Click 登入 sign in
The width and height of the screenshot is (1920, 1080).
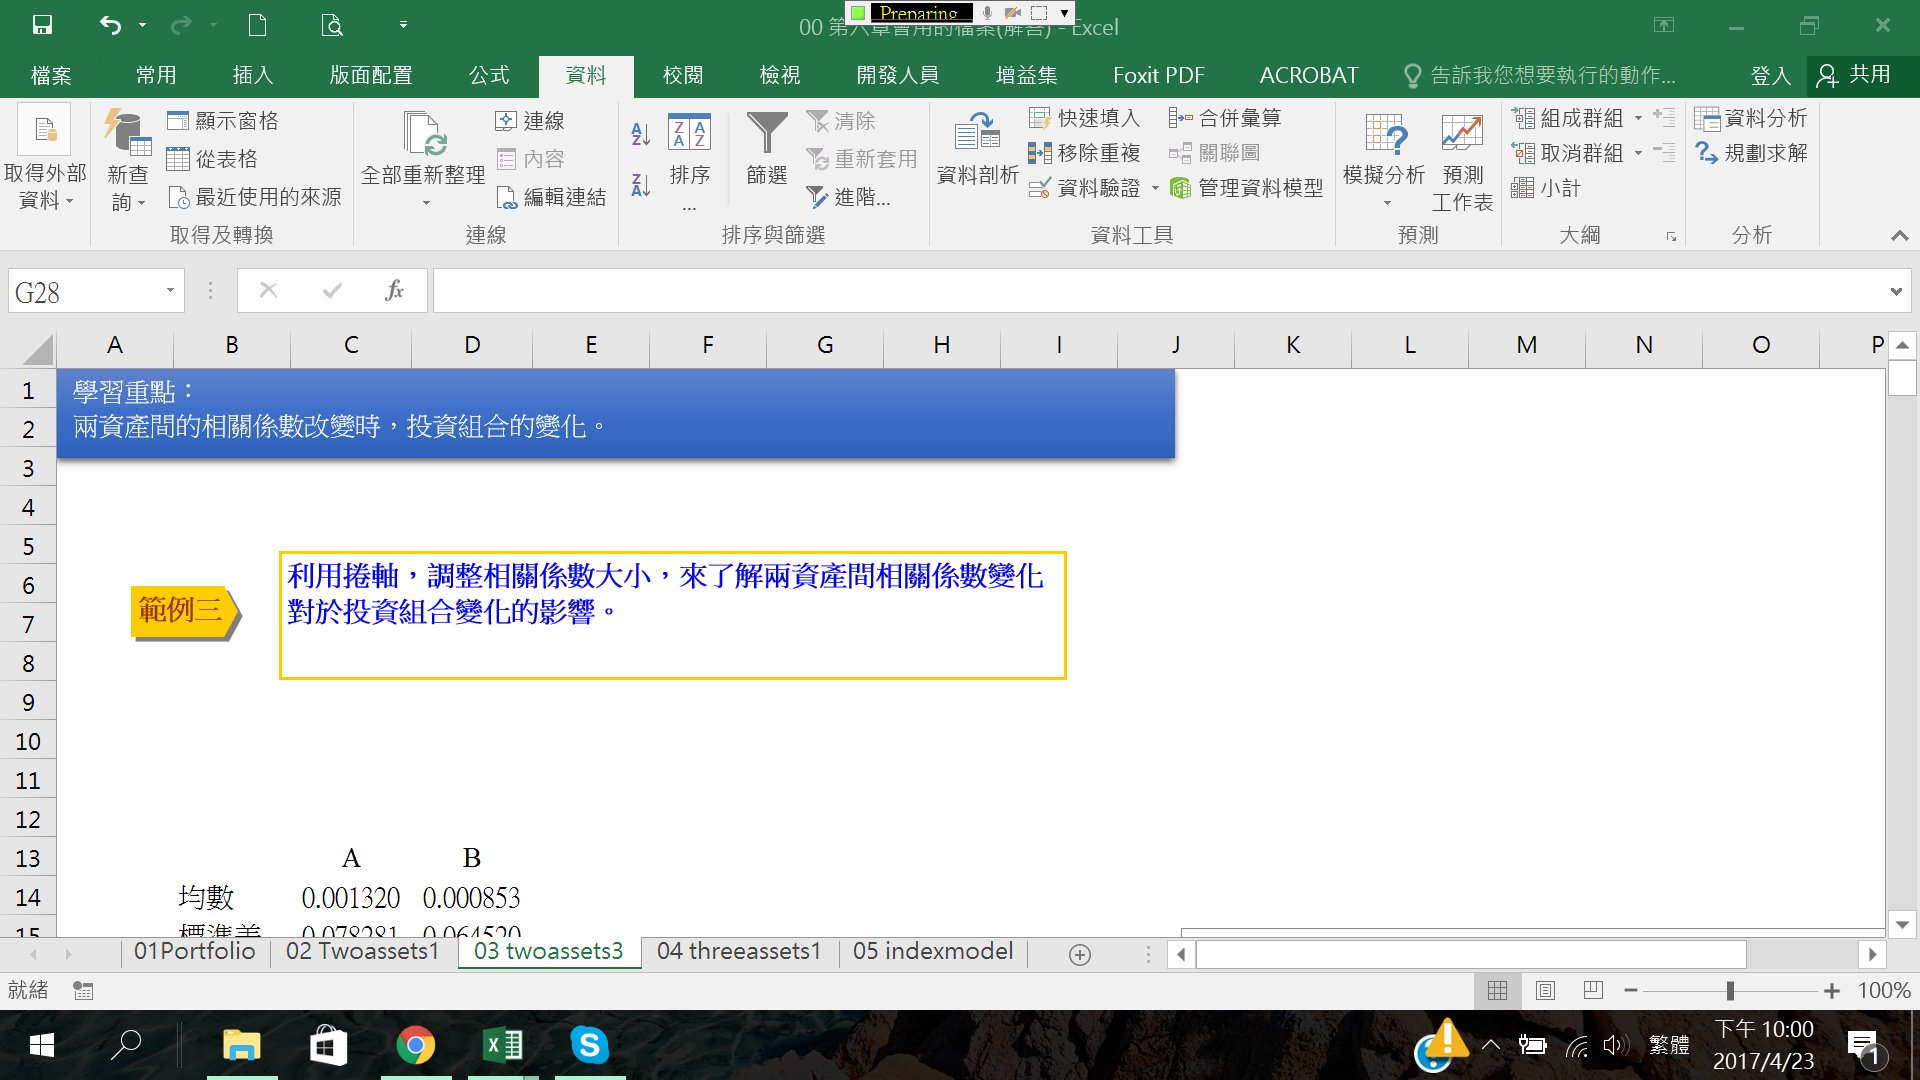[1770, 75]
